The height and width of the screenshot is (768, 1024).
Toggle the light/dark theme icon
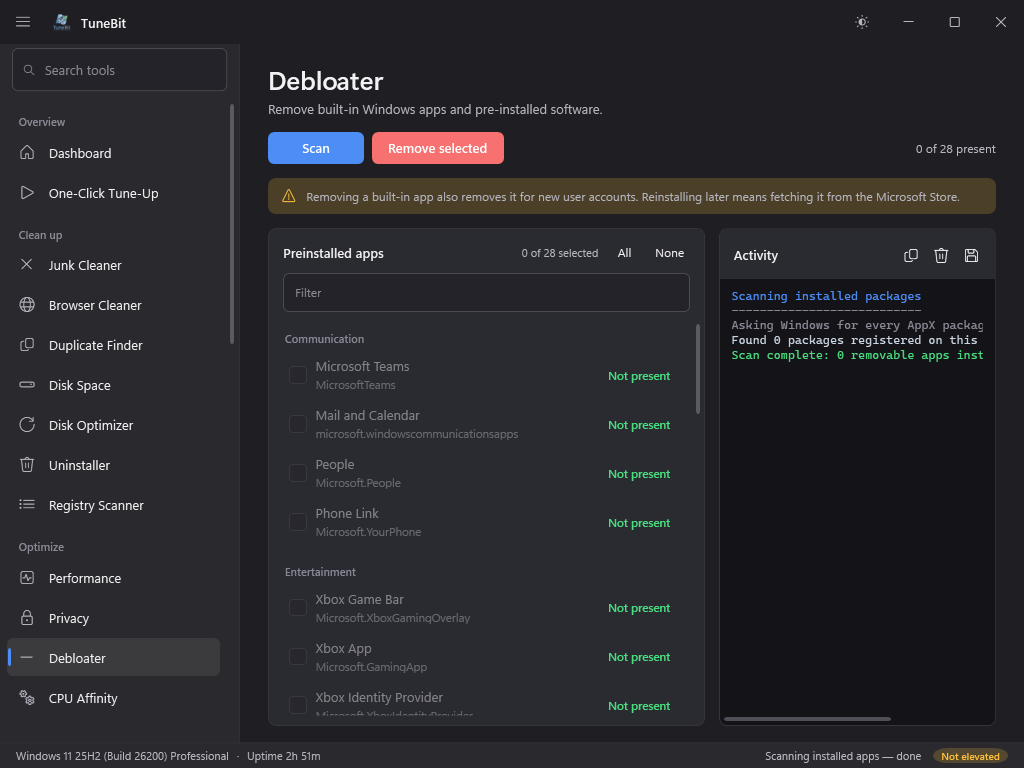pos(862,22)
